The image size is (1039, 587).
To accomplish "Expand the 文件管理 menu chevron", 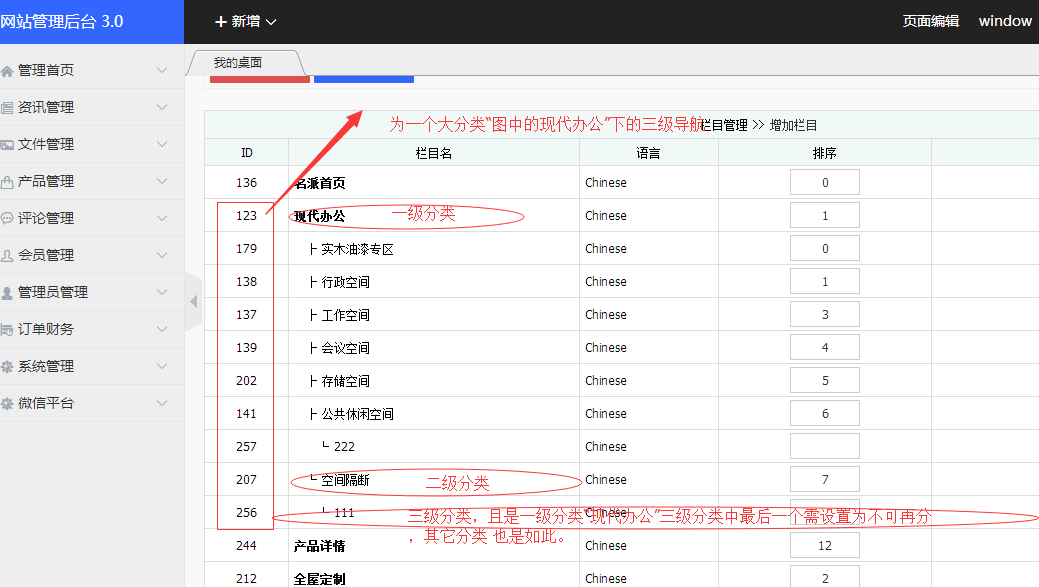I will click(162, 144).
